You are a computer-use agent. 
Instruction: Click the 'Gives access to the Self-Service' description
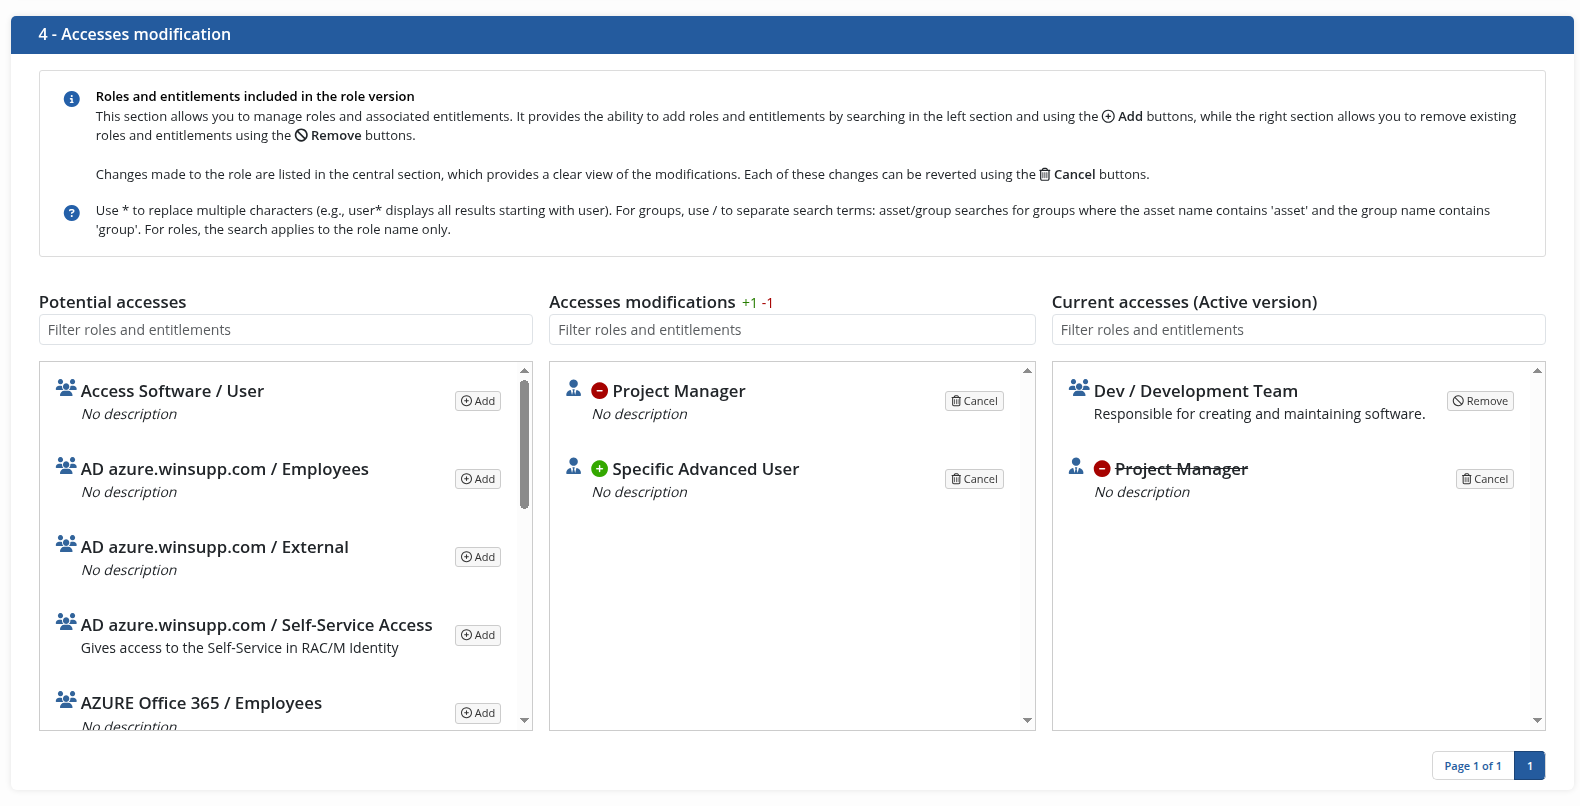240,648
